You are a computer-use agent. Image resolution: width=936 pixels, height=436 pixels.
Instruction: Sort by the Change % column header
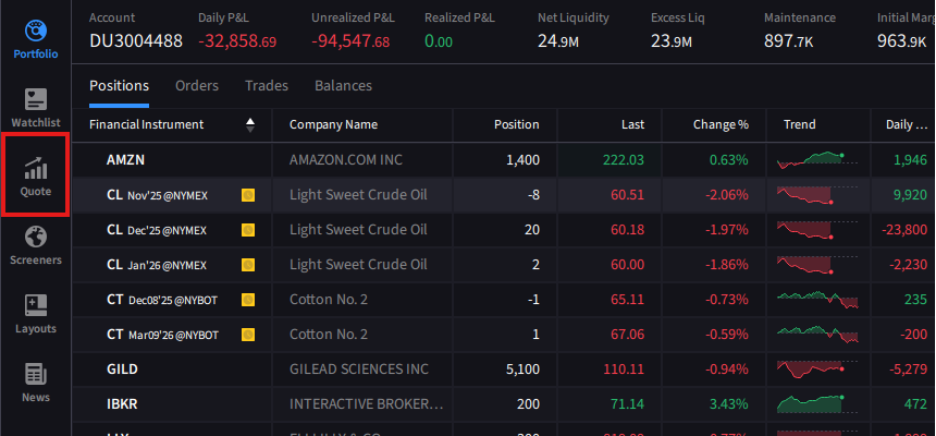(x=720, y=125)
